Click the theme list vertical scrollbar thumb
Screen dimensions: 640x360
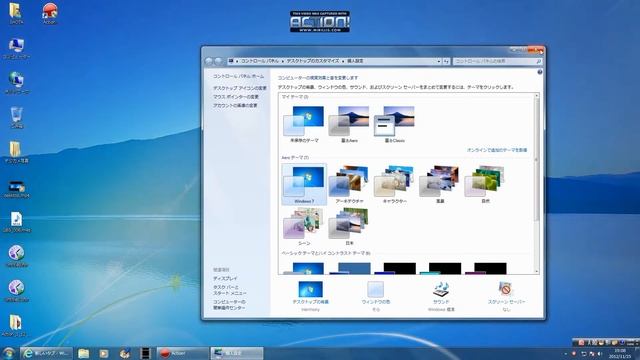click(537, 160)
